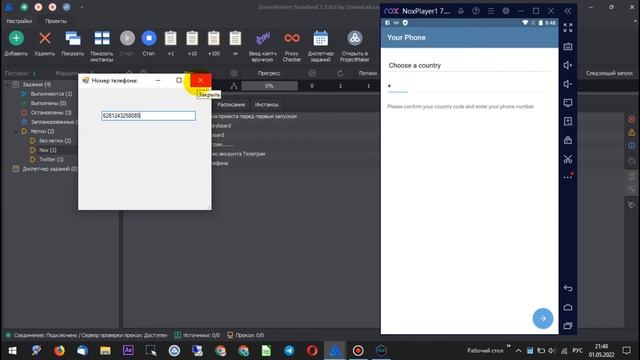Image resolution: width=640 pixels, height=360 pixels.
Task: Switch to the Расписание tab
Action: 231,104
